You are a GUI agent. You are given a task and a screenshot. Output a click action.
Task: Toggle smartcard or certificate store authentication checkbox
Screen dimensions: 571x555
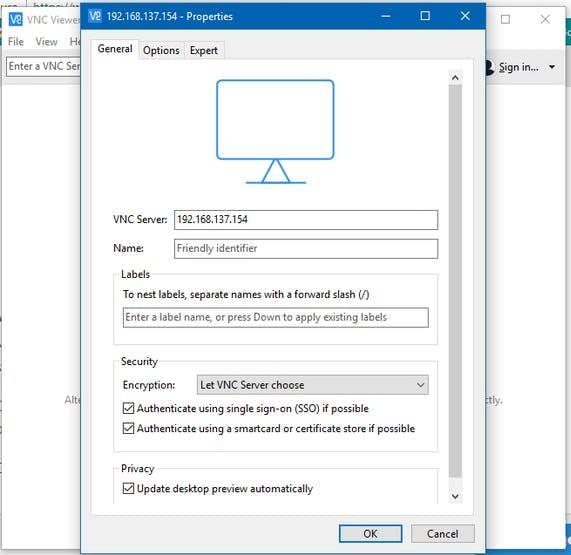pos(128,428)
